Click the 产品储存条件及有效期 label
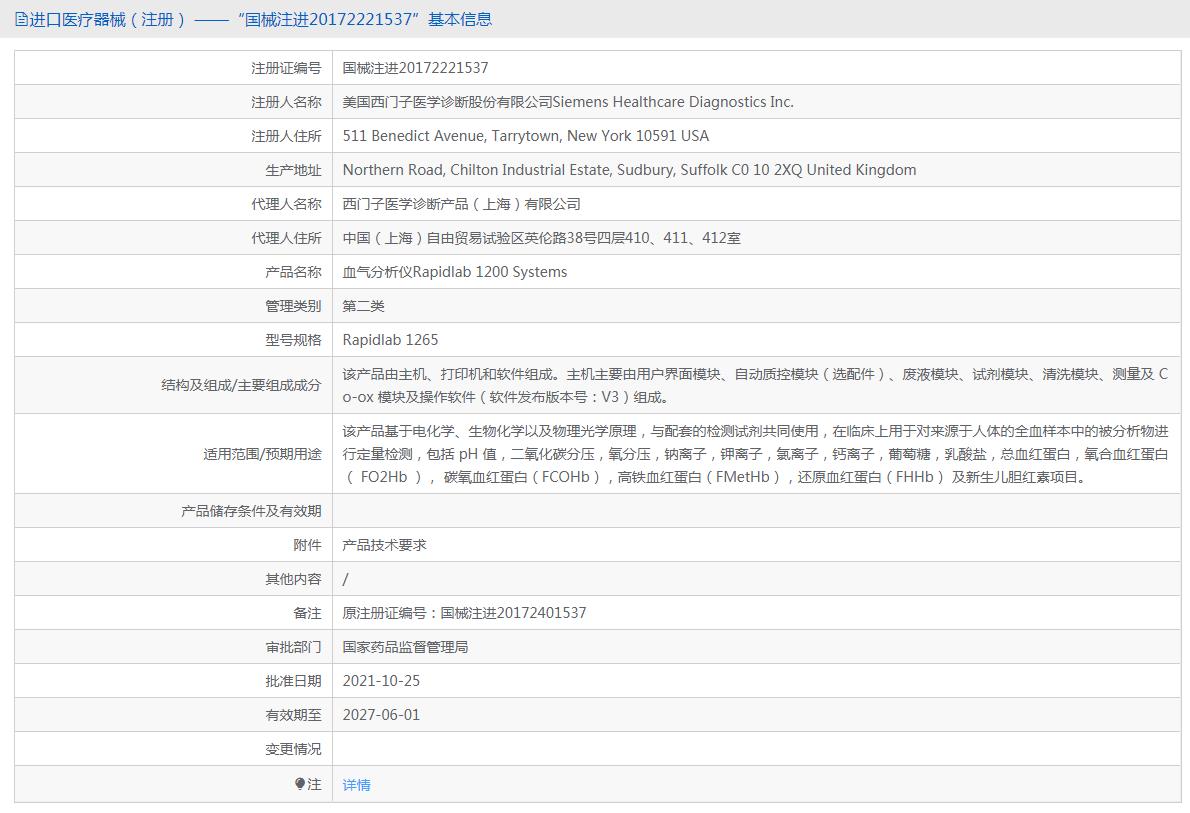The height and width of the screenshot is (813, 1190). pos(251,511)
